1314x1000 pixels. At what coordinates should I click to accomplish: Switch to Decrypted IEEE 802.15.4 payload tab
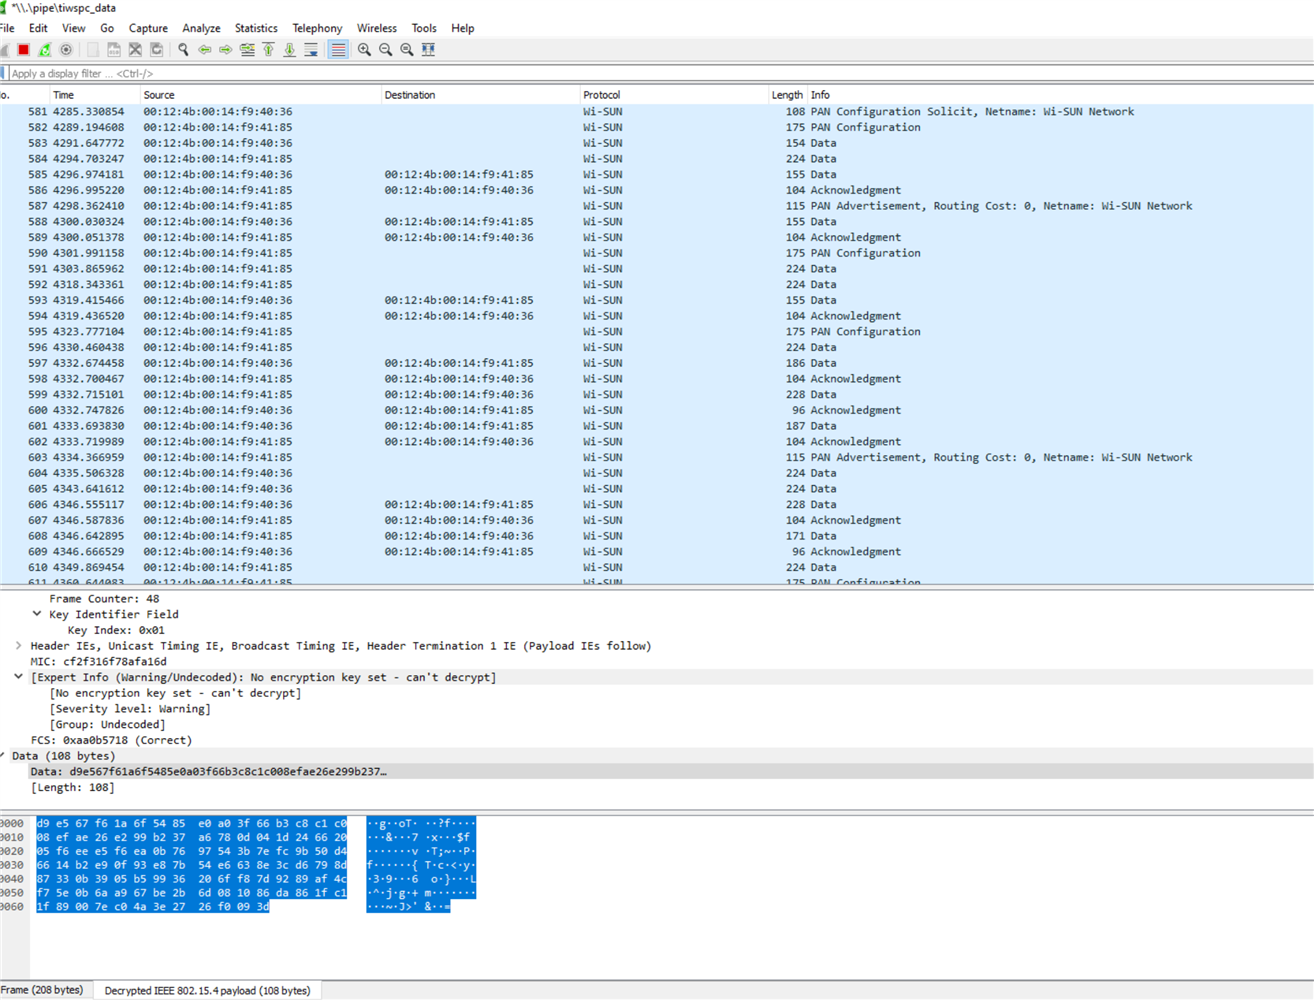coord(207,990)
